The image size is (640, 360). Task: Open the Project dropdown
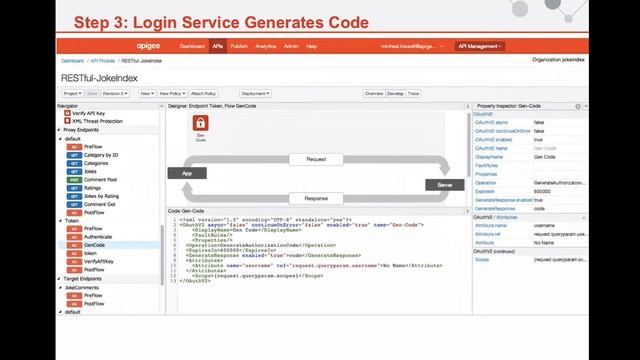73,93
